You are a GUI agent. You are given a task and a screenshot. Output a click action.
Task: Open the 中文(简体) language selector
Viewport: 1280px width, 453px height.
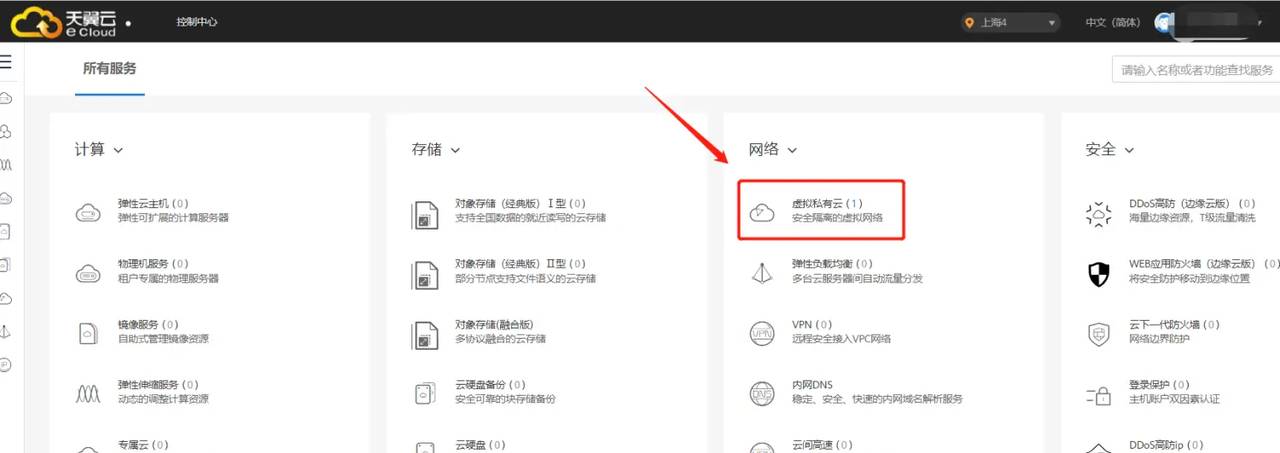click(x=1112, y=22)
